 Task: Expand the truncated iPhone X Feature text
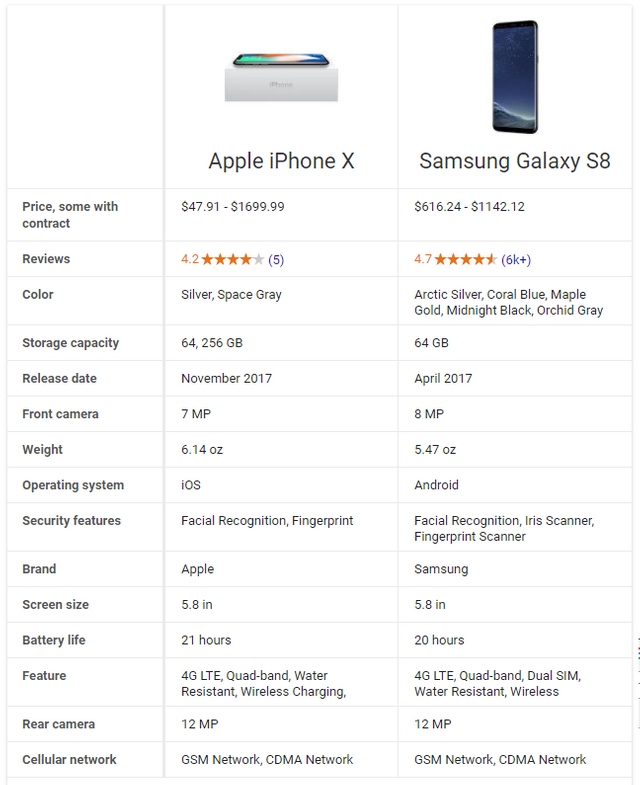coord(264,683)
